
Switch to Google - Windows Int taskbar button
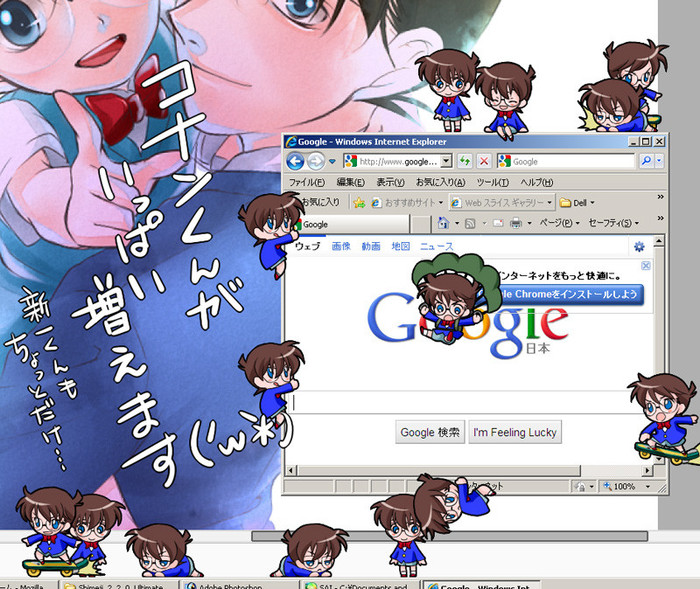pyautogui.click(x=481, y=585)
